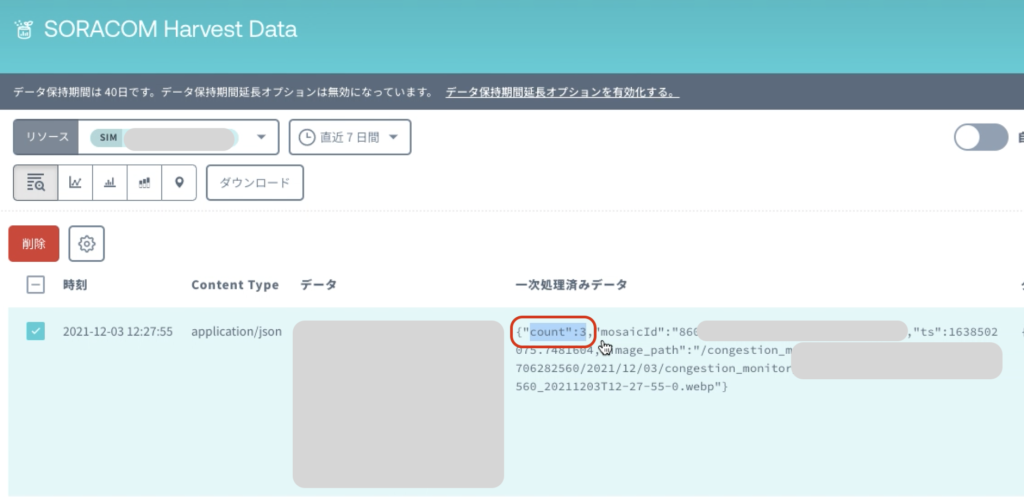This screenshot has width=1024, height=497.
Task: Click the "count":3 text in processed data
Action: click(553, 332)
